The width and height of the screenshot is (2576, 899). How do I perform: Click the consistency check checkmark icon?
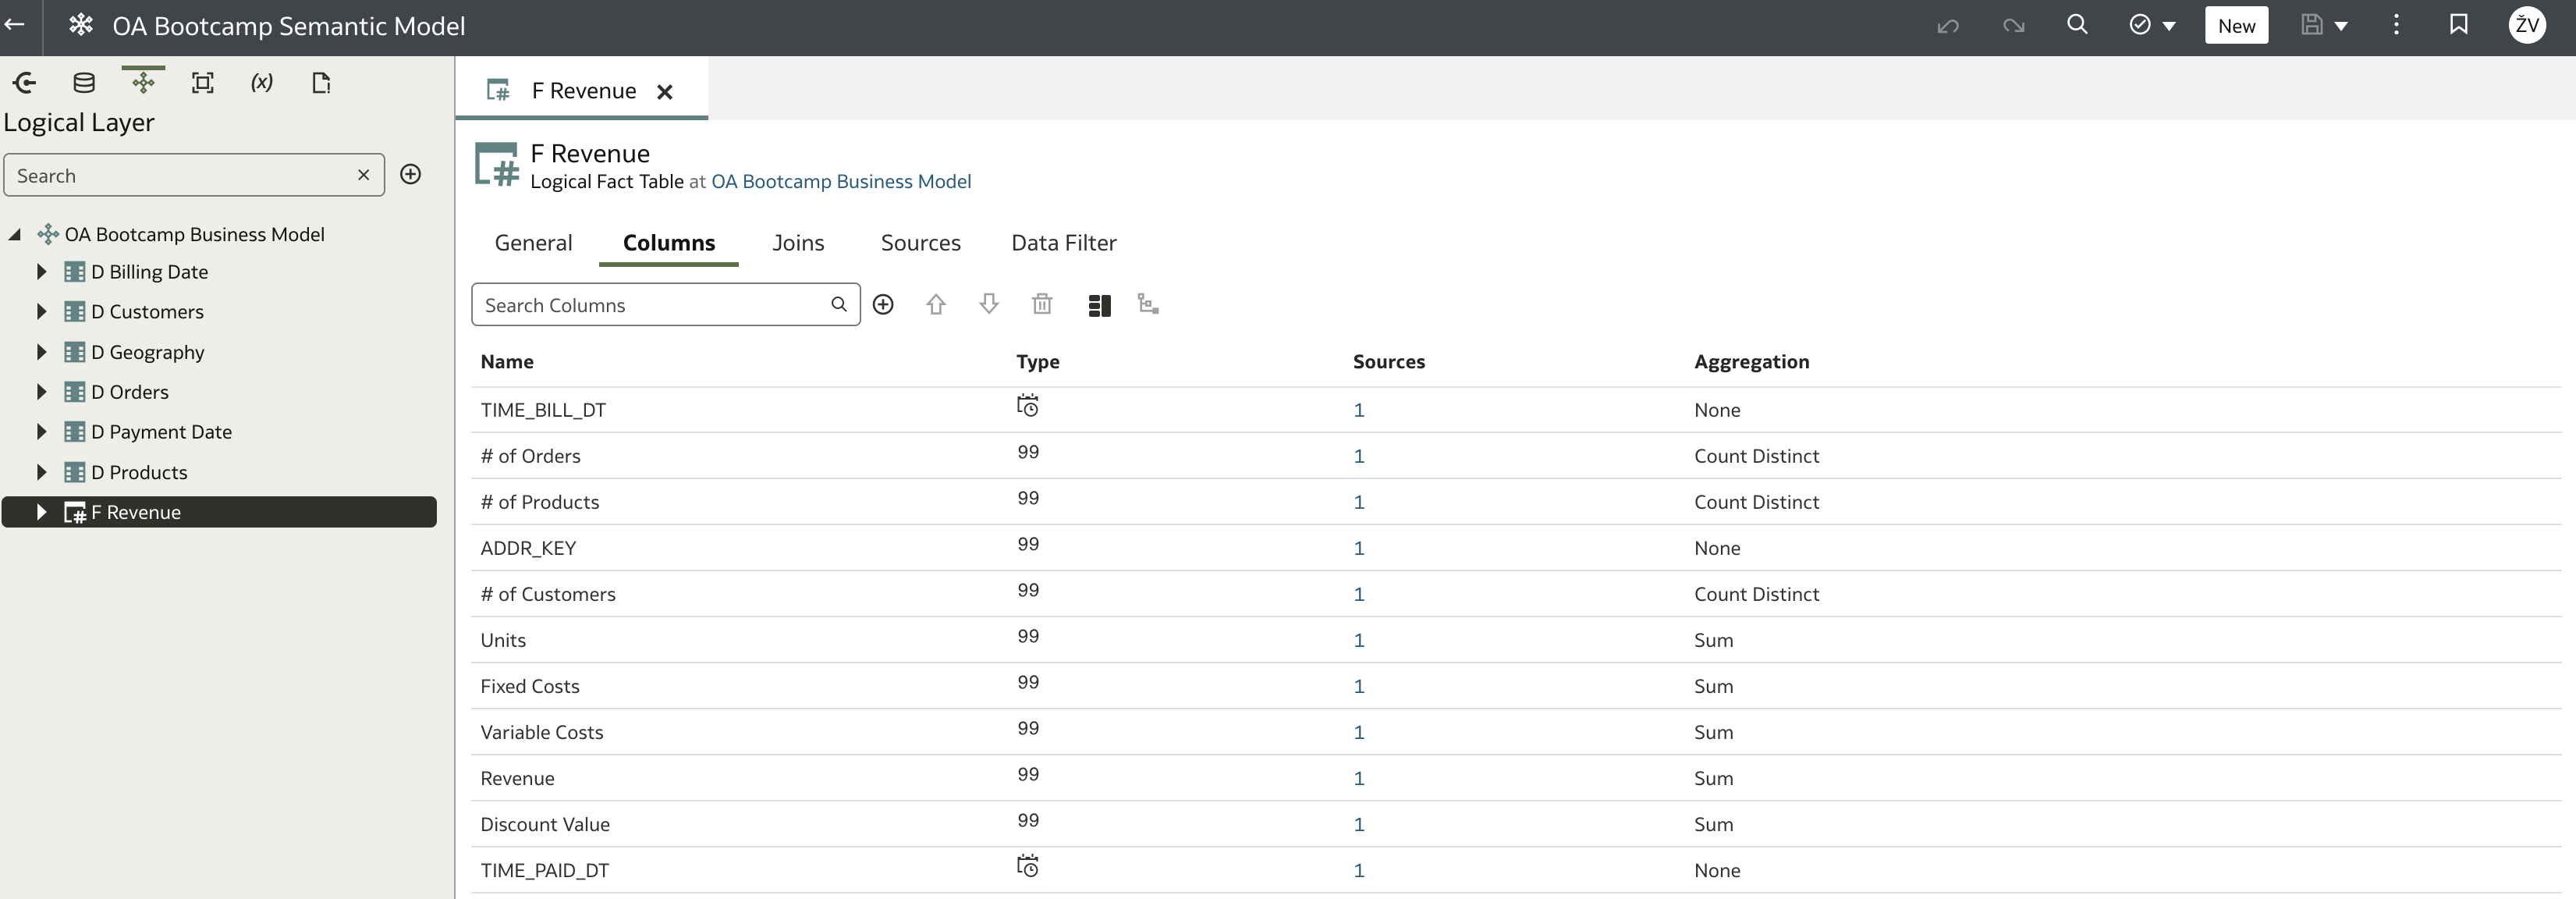pyautogui.click(x=2140, y=25)
